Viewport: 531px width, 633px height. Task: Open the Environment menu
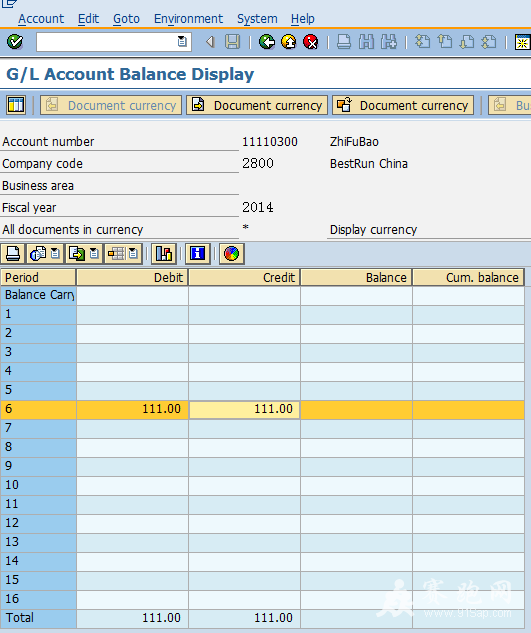point(188,19)
